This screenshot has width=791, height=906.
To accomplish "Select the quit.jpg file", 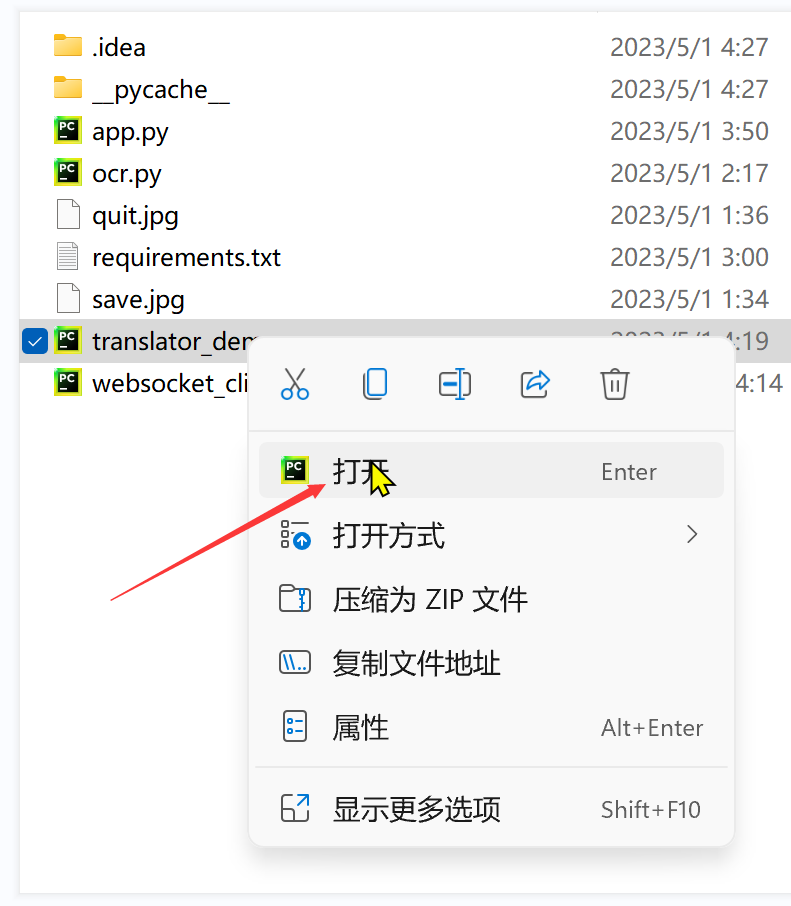I will click(404, 215).
